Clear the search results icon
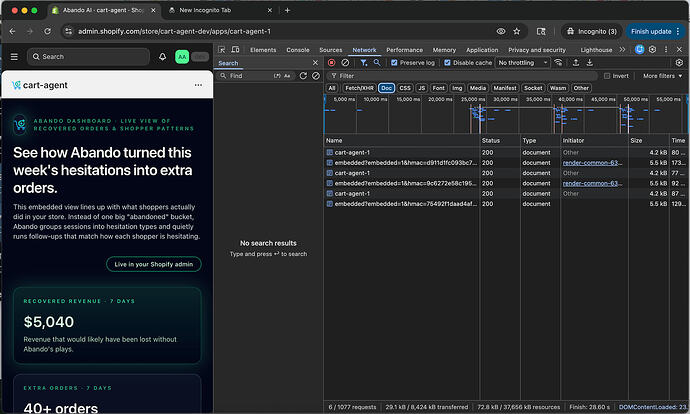 tap(316, 76)
